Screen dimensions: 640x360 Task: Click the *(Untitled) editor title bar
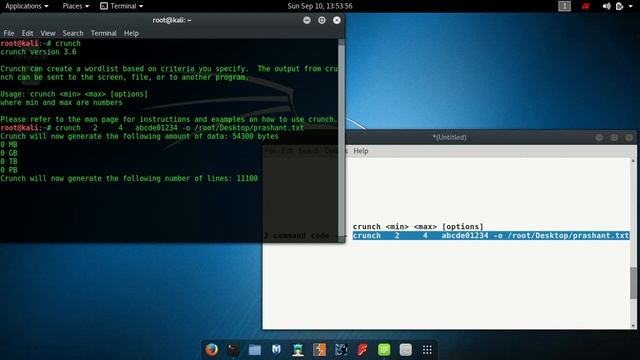(449, 137)
